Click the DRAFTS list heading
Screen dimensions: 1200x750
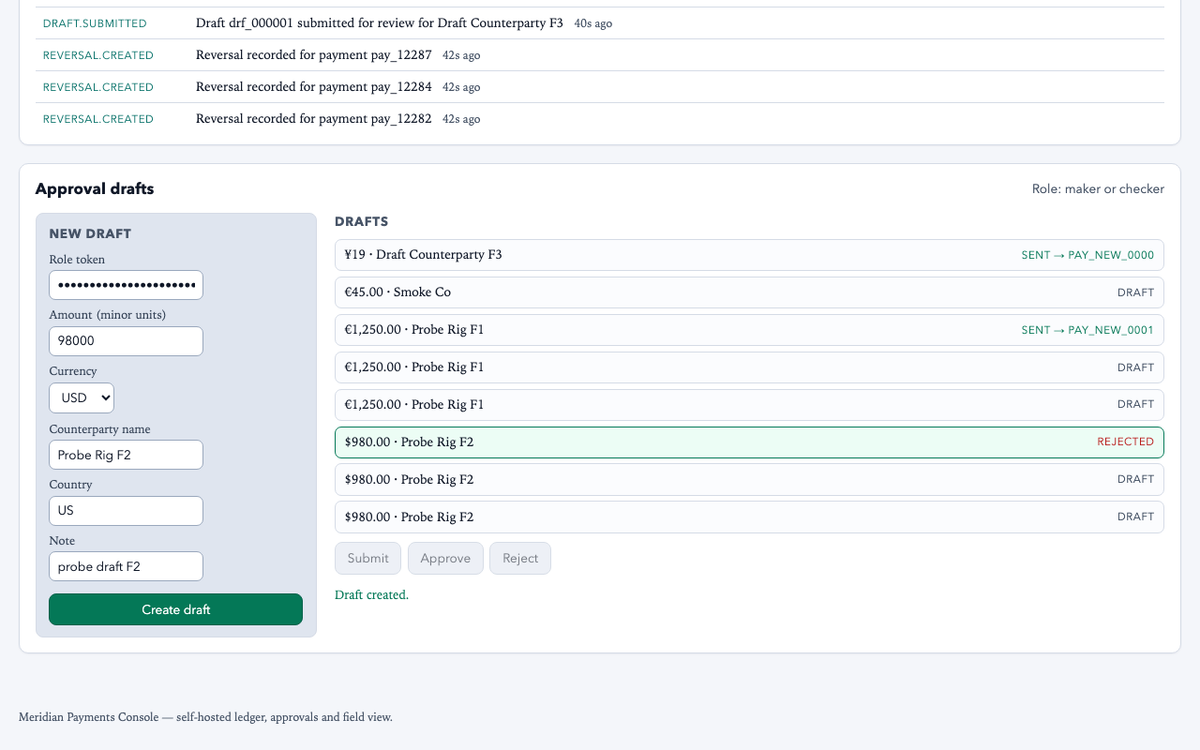click(361, 222)
